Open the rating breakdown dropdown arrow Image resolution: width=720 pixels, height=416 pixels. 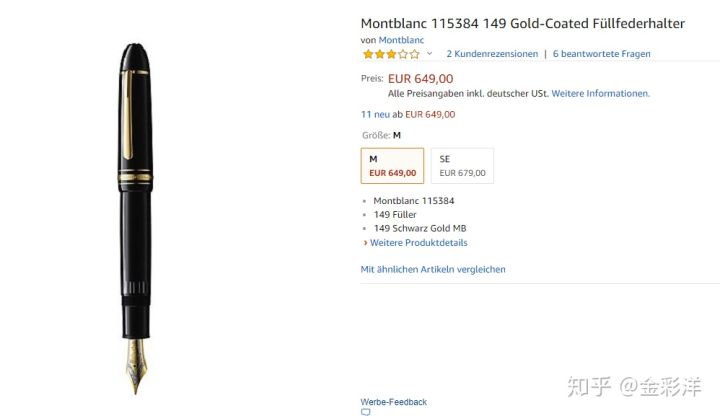[x=430, y=54]
